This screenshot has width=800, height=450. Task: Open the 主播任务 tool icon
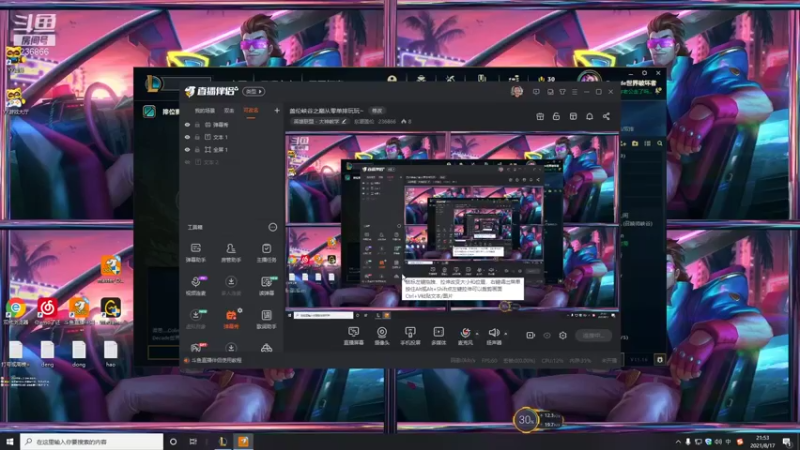266,252
